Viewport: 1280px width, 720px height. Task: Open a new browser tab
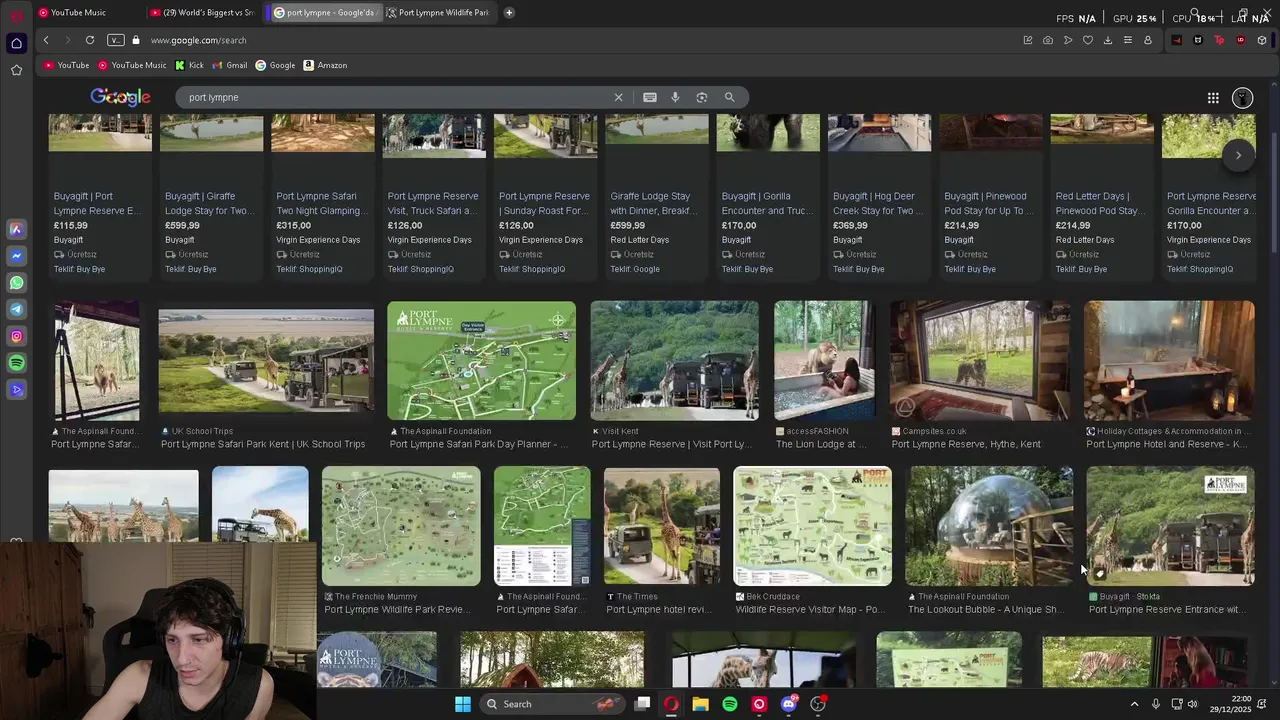[509, 13]
